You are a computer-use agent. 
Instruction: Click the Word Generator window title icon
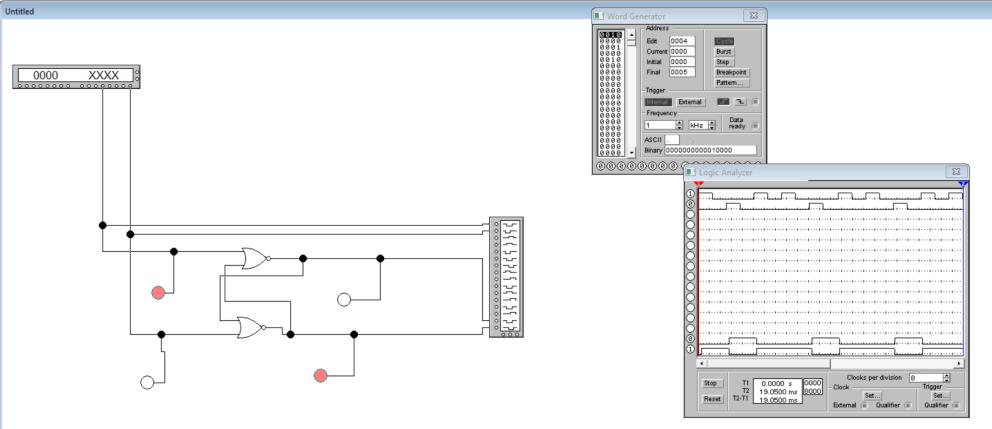(x=599, y=16)
